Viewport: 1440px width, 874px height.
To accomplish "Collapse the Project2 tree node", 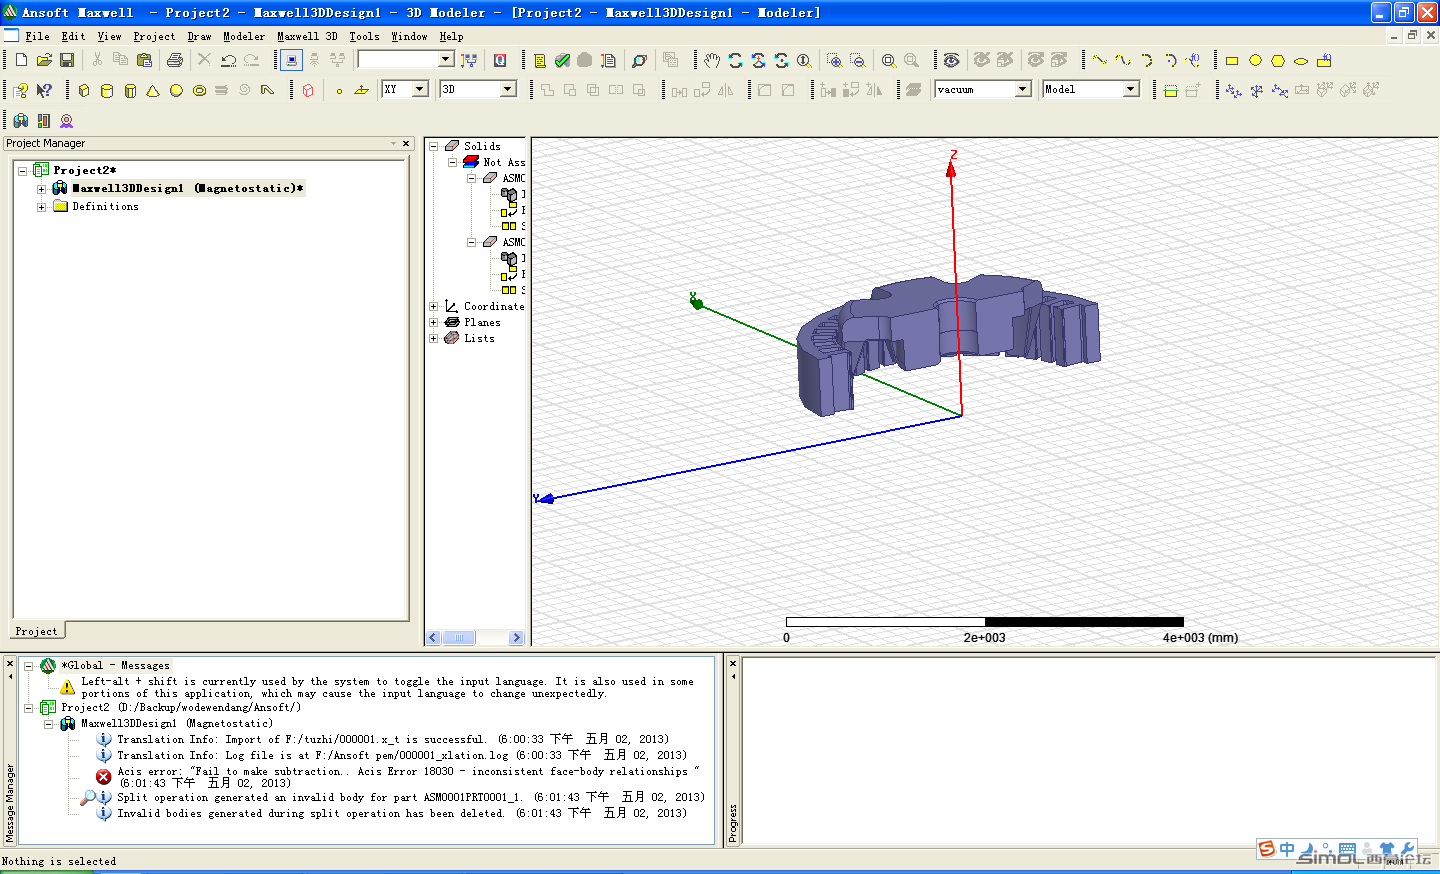I will [22, 170].
